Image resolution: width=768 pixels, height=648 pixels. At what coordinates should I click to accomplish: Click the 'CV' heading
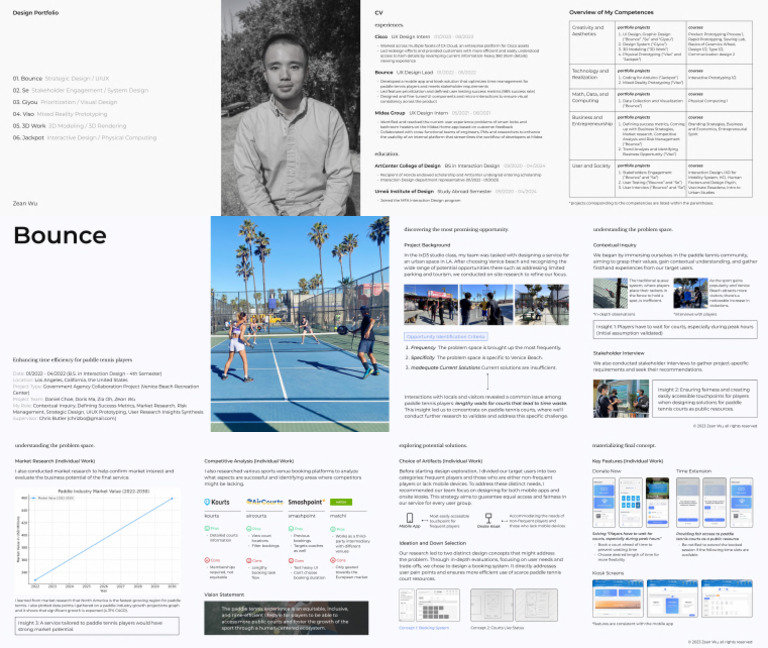point(379,13)
